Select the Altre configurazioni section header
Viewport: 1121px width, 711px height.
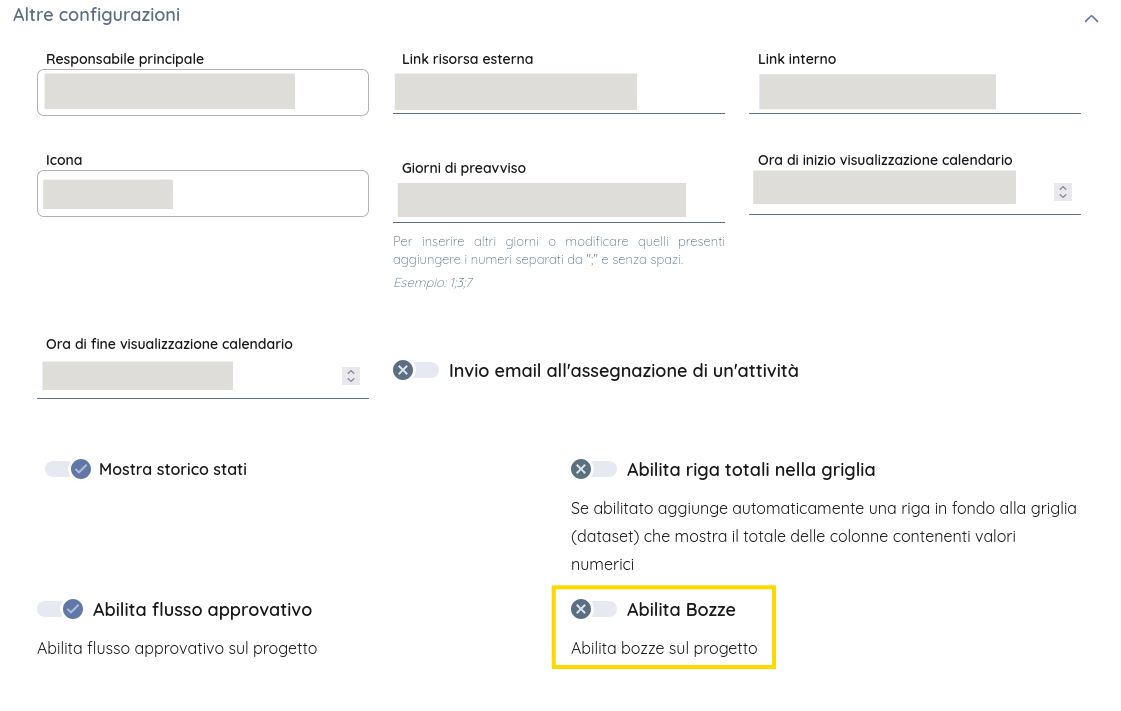click(x=96, y=15)
